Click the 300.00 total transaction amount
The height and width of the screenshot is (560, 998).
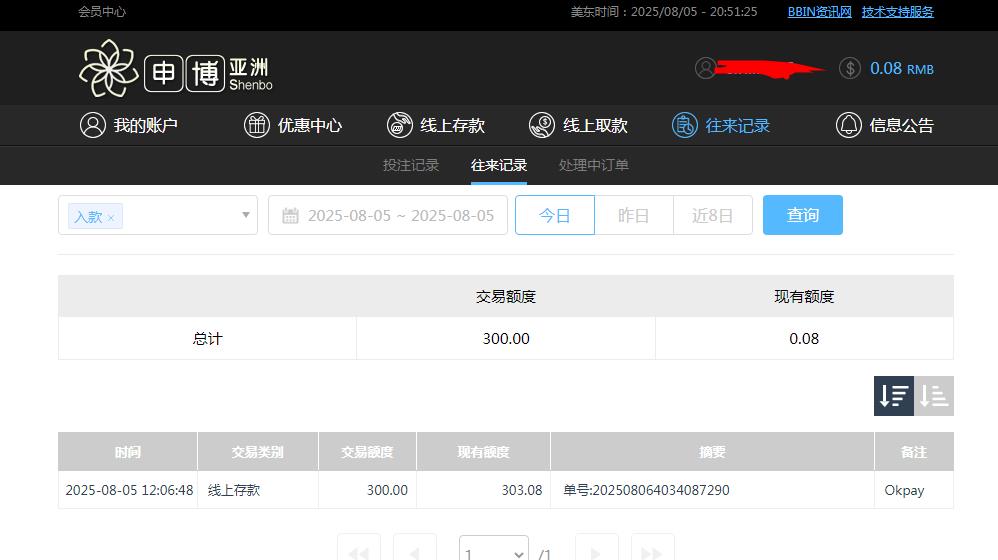click(x=506, y=339)
